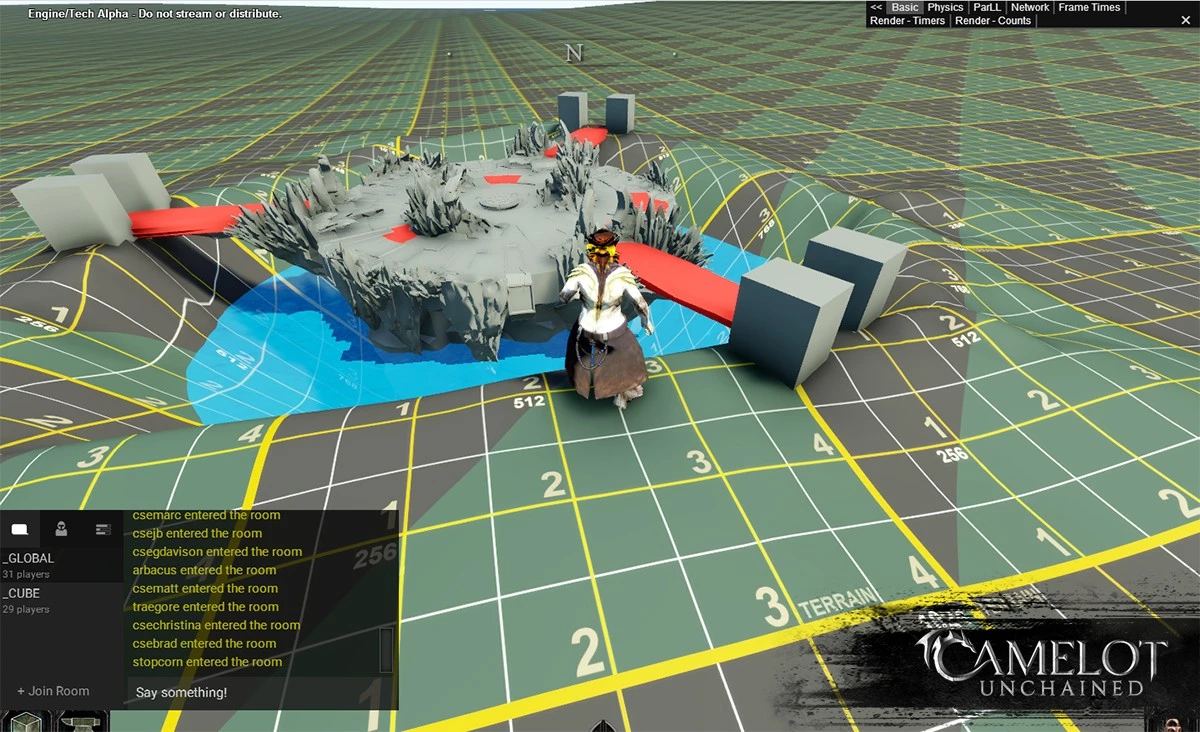This screenshot has height=732, width=1200.
Task: Open the ParLL tab
Action: point(987,7)
